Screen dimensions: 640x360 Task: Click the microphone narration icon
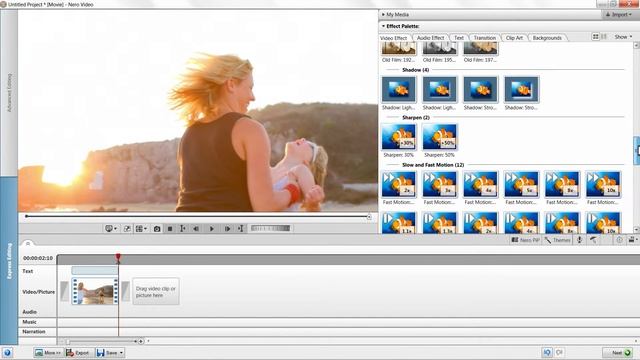click(579, 240)
